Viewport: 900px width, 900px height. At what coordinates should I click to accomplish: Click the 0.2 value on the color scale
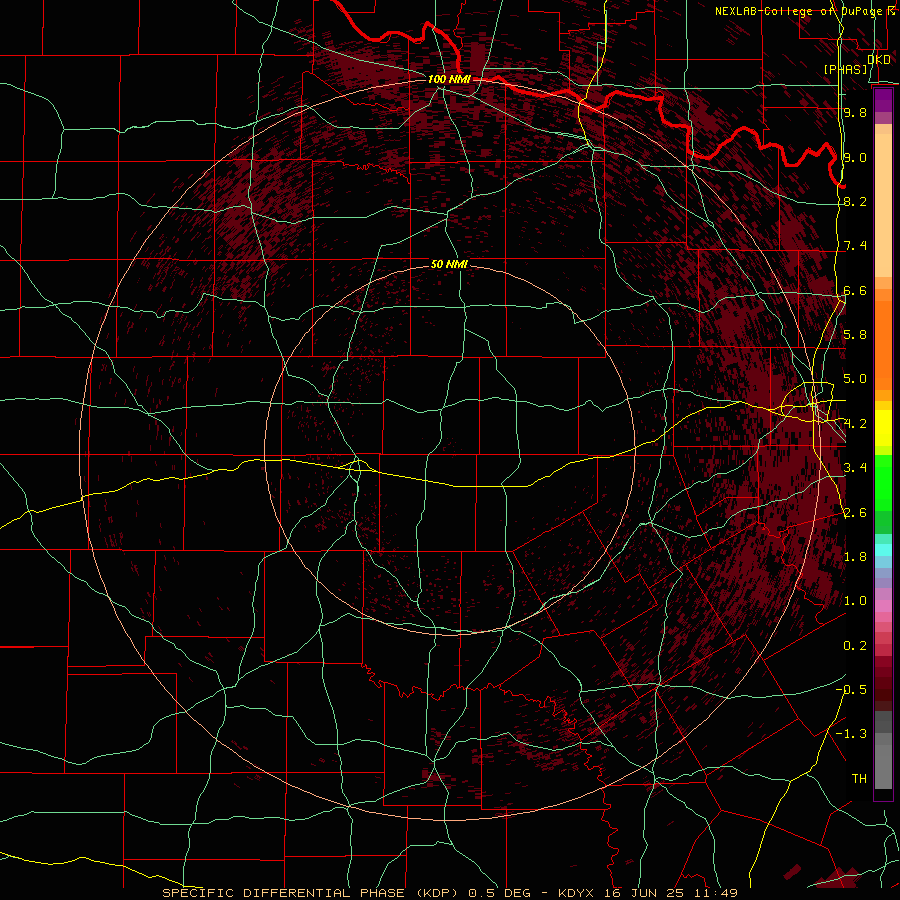855,646
